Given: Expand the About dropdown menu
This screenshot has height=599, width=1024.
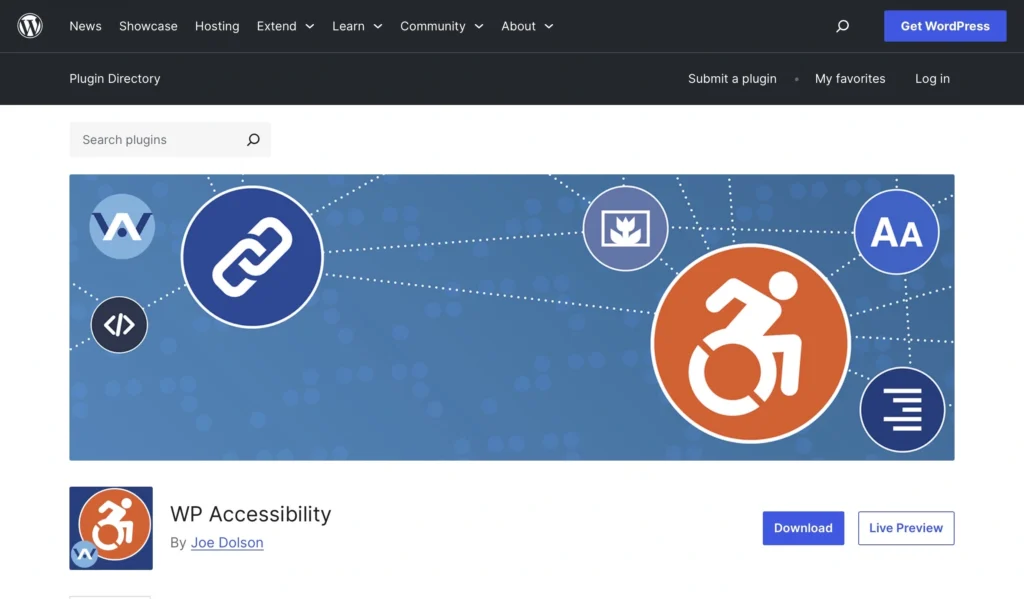Looking at the screenshot, I should point(528,26).
